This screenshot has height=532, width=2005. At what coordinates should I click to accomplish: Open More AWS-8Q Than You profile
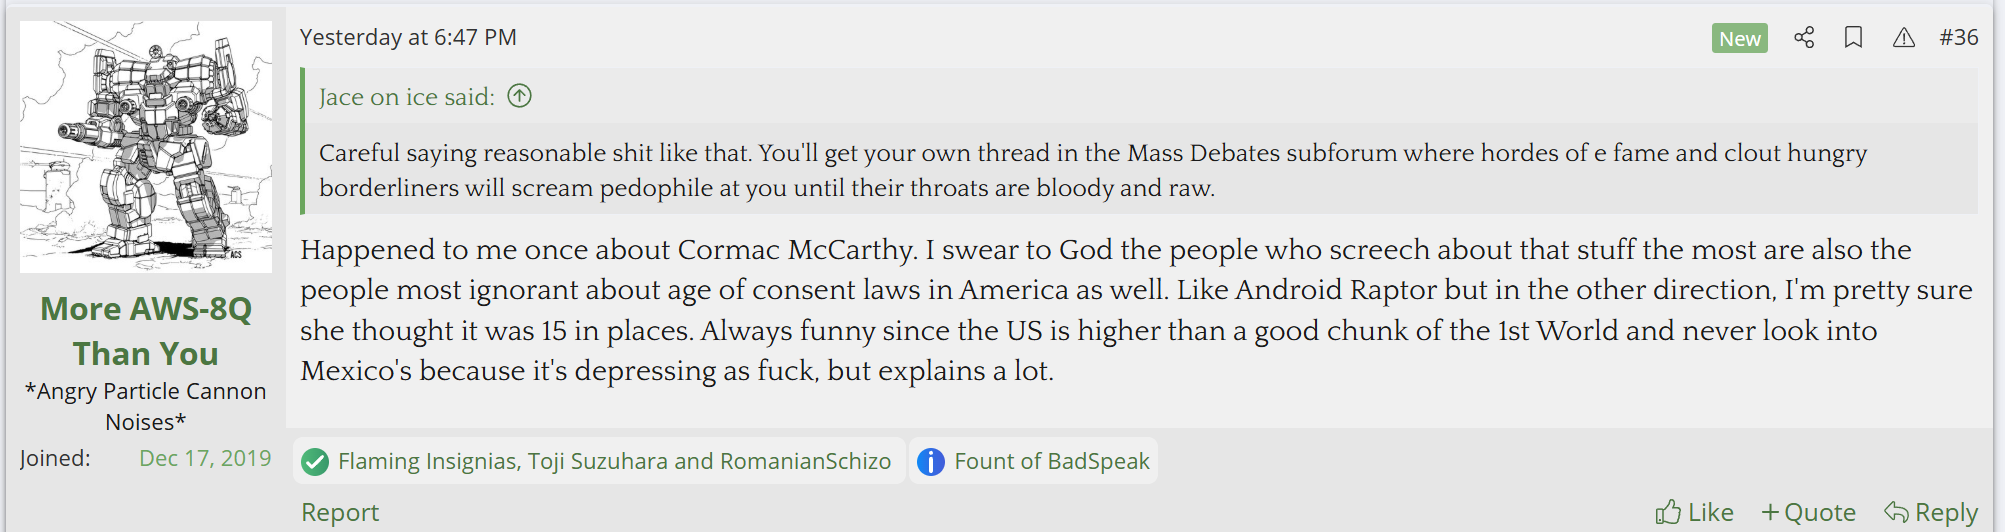pyautogui.click(x=146, y=331)
